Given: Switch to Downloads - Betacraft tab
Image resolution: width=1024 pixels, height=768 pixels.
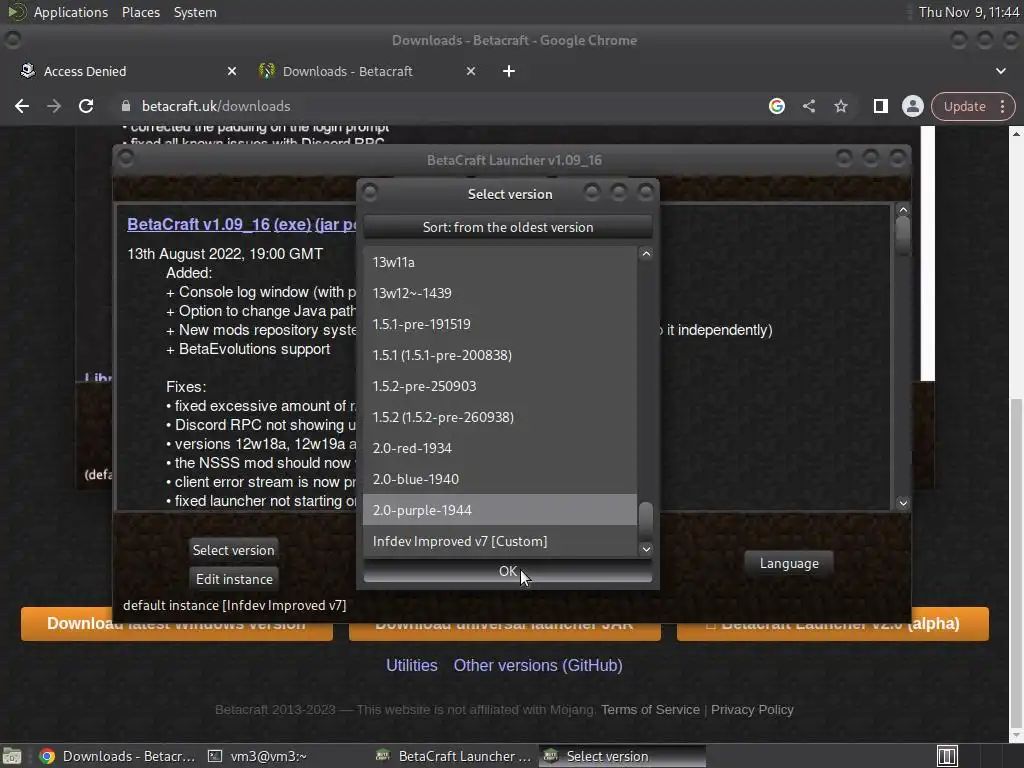Looking at the screenshot, I should pos(369,71).
